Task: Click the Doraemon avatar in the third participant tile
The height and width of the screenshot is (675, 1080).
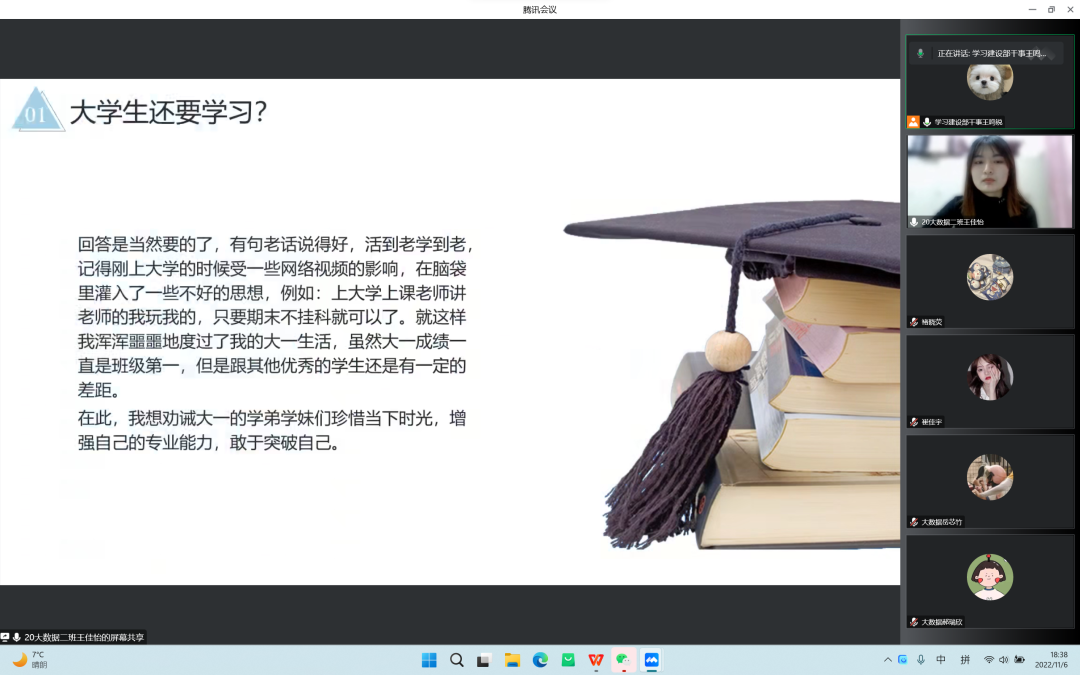Action: tap(990, 277)
